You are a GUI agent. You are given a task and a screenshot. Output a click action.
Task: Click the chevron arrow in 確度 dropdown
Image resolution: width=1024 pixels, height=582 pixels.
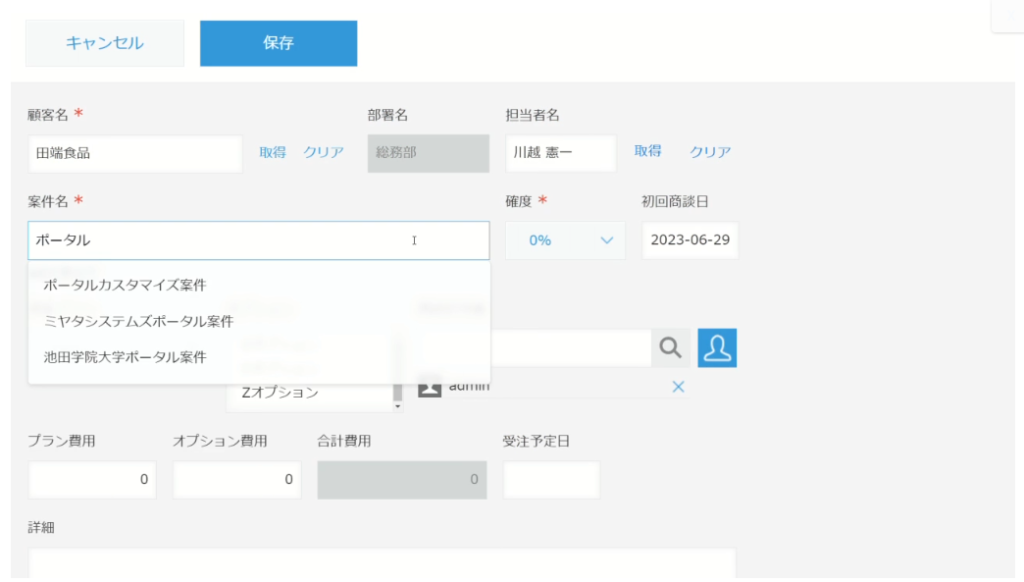tap(607, 240)
